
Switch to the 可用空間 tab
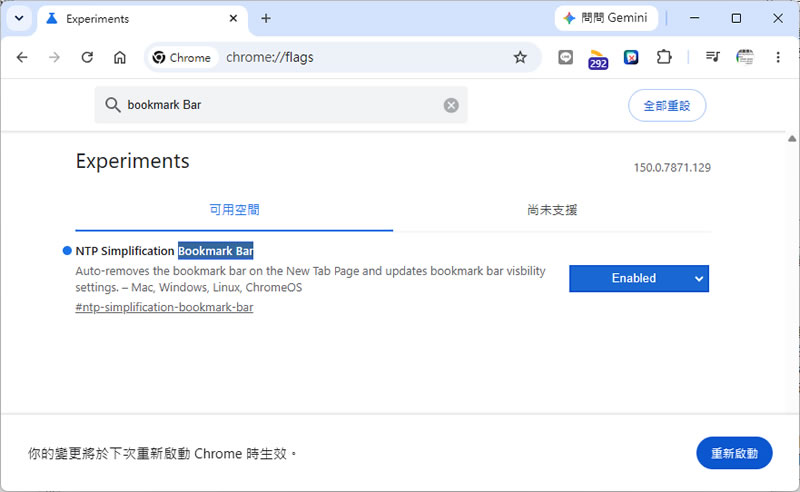(234, 210)
